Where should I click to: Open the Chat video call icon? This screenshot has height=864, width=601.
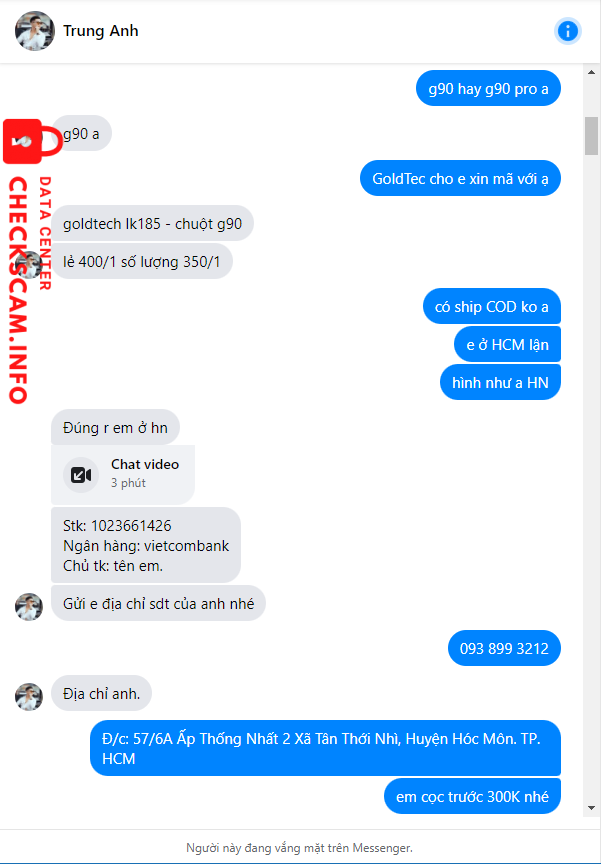[80, 474]
